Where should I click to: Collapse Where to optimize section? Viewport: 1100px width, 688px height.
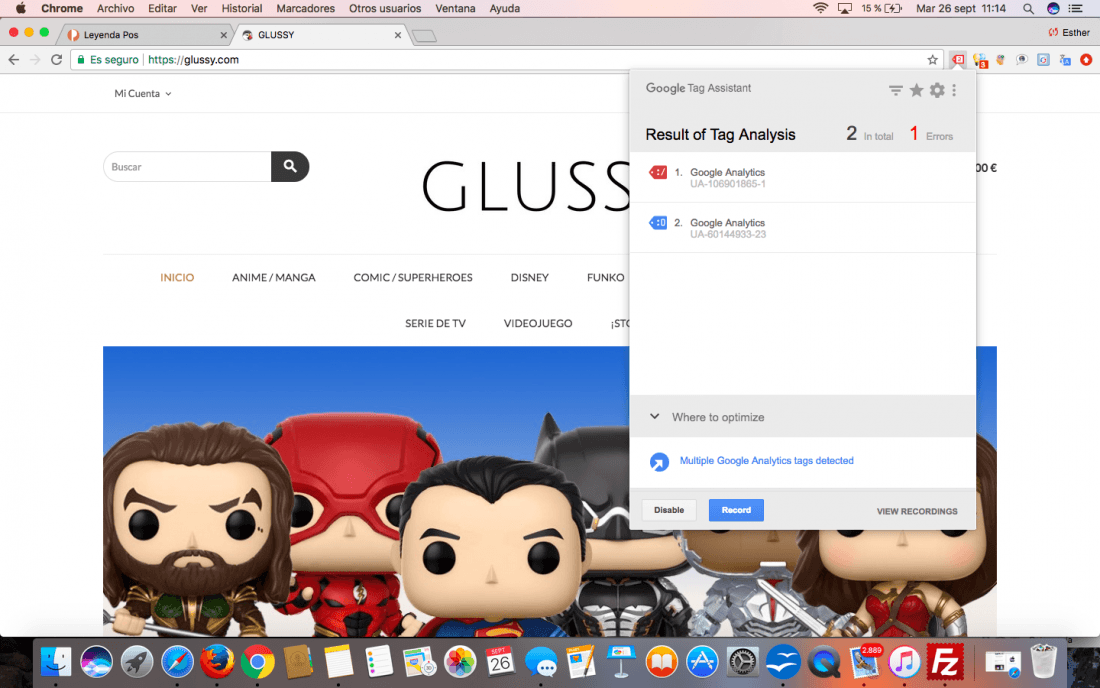click(x=655, y=417)
